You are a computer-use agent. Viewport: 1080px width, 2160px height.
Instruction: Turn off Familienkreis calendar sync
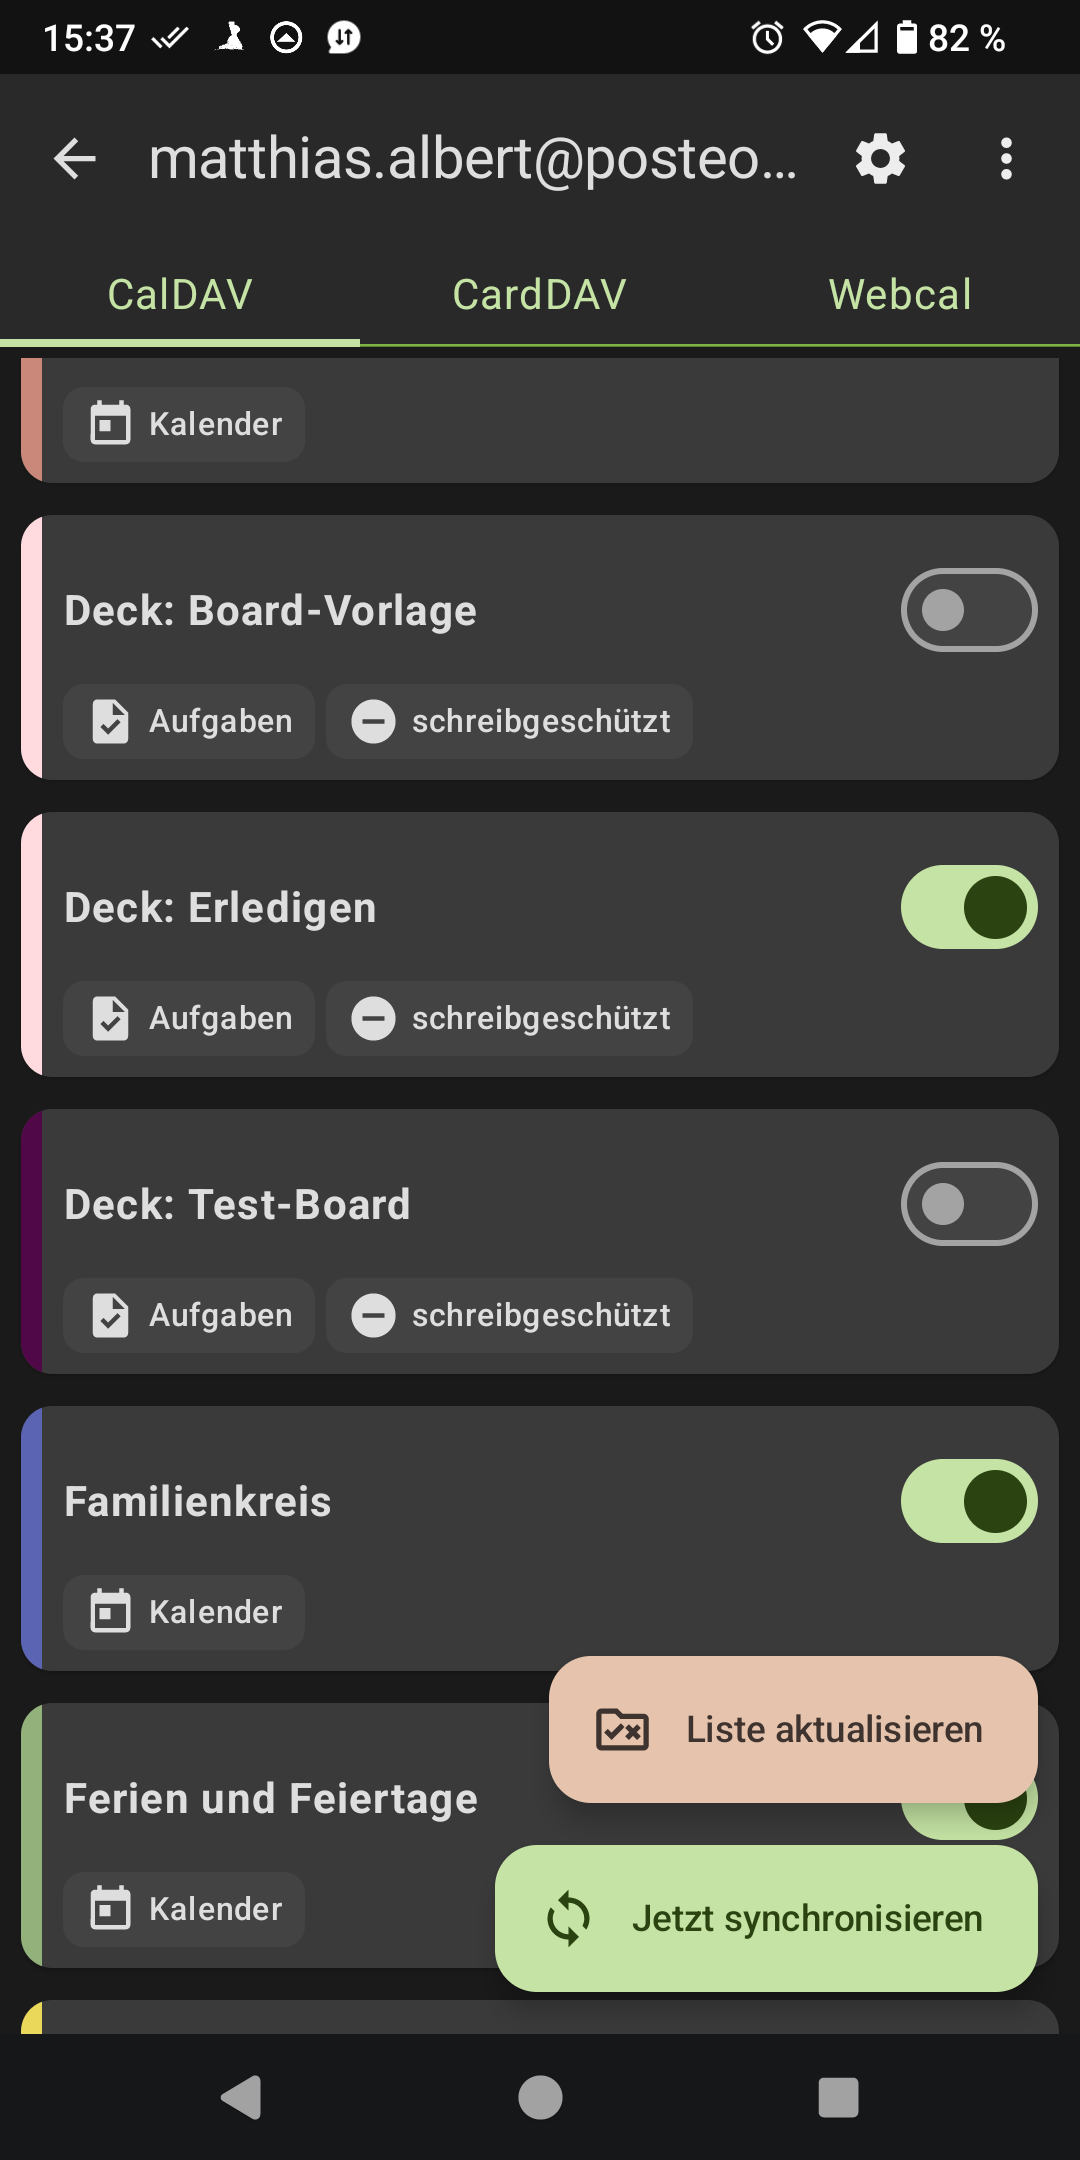coord(968,1501)
